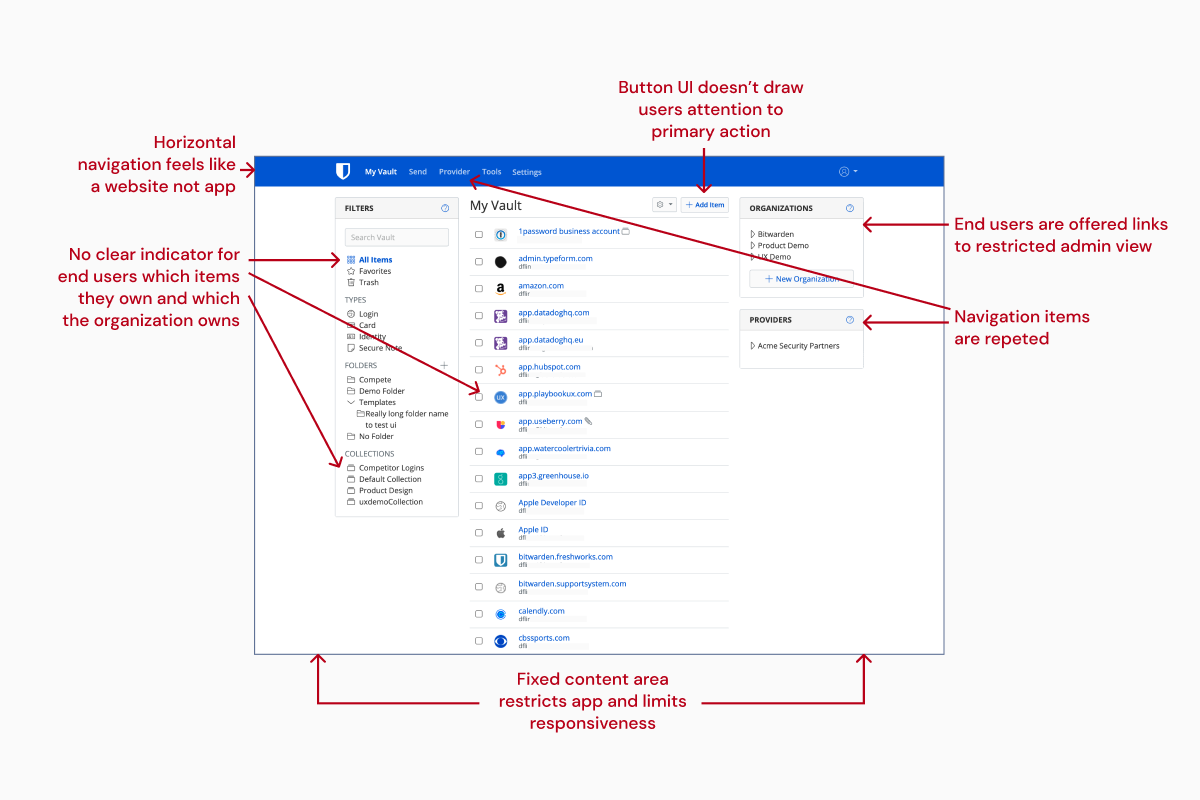Viewport: 1200px width, 800px height.
Task: Open the Providers help icon
Action: point(850,320)
